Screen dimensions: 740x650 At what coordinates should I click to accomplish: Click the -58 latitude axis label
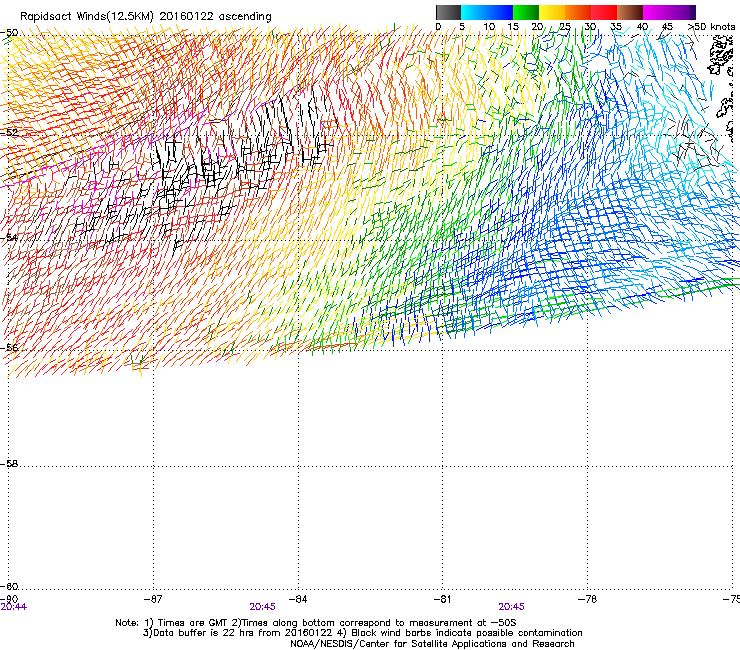coord(9,464)
